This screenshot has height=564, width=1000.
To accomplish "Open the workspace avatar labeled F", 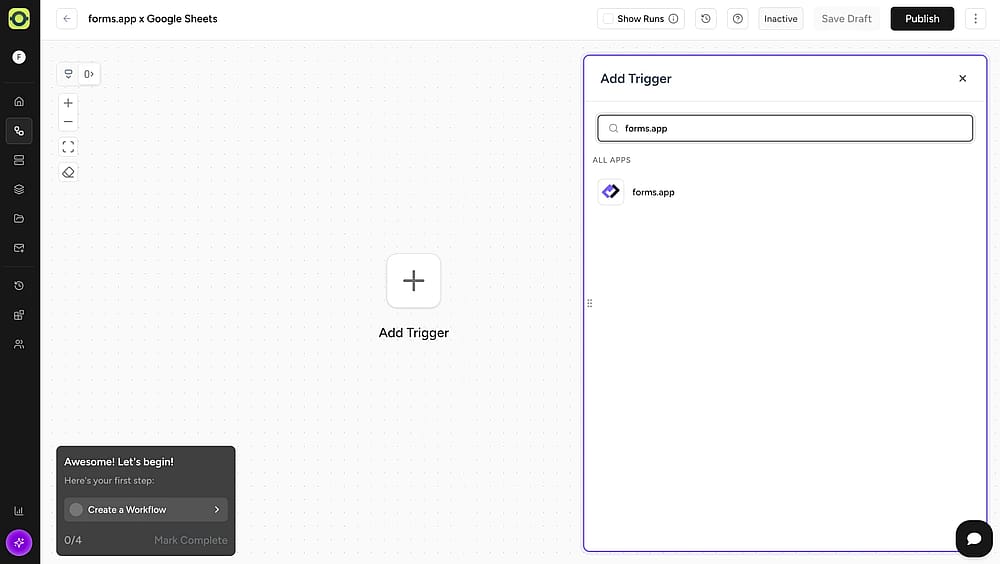I will (19, 57).
